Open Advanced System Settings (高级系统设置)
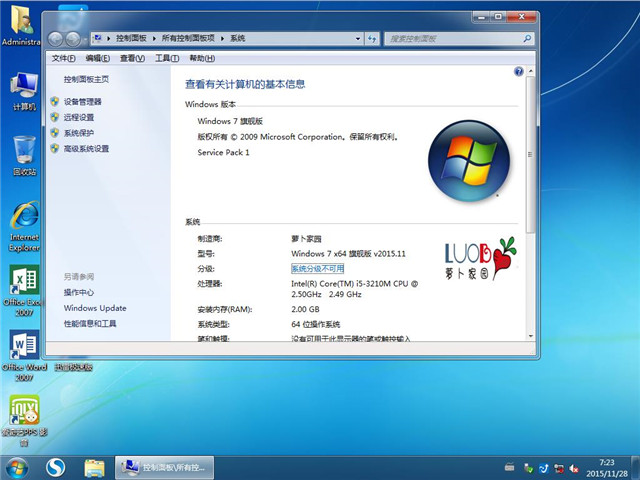The width and height of the screenshot is (640, 480). click(86, 149)
